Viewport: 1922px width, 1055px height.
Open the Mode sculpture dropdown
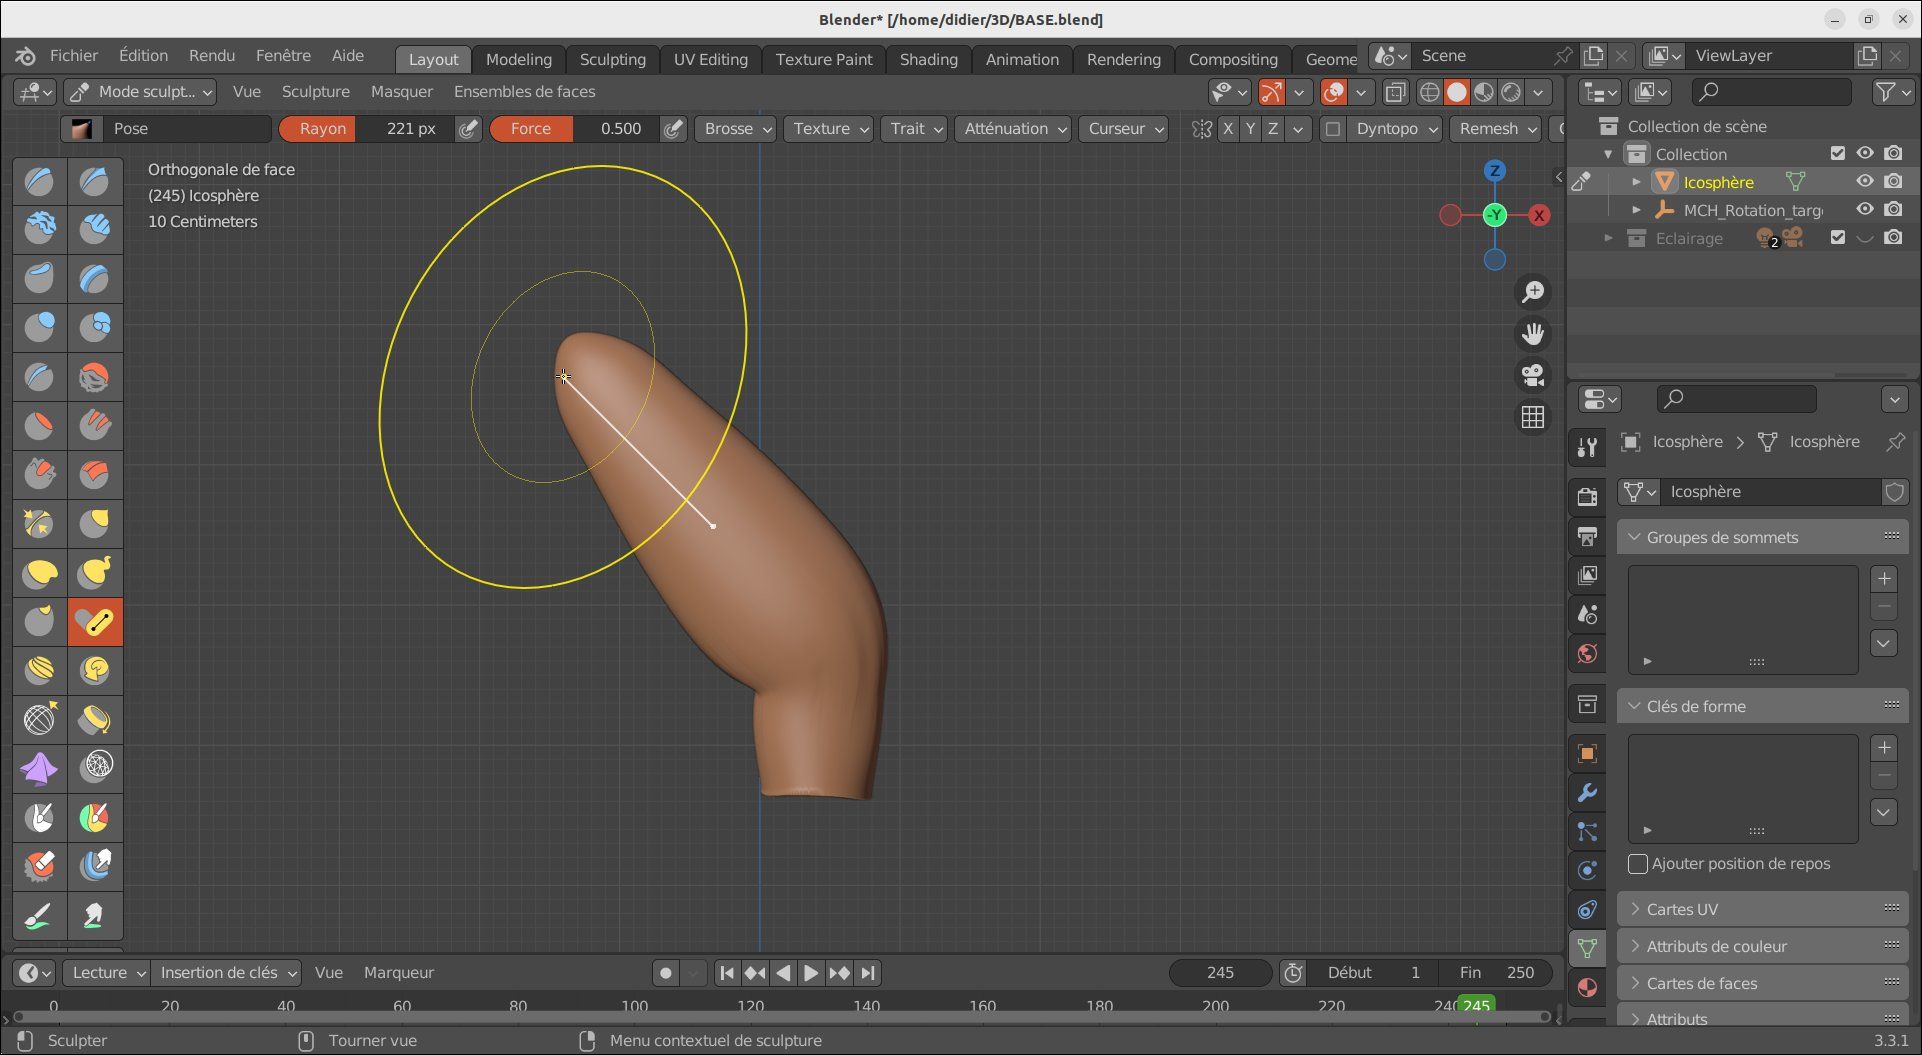tap(141, 92)
